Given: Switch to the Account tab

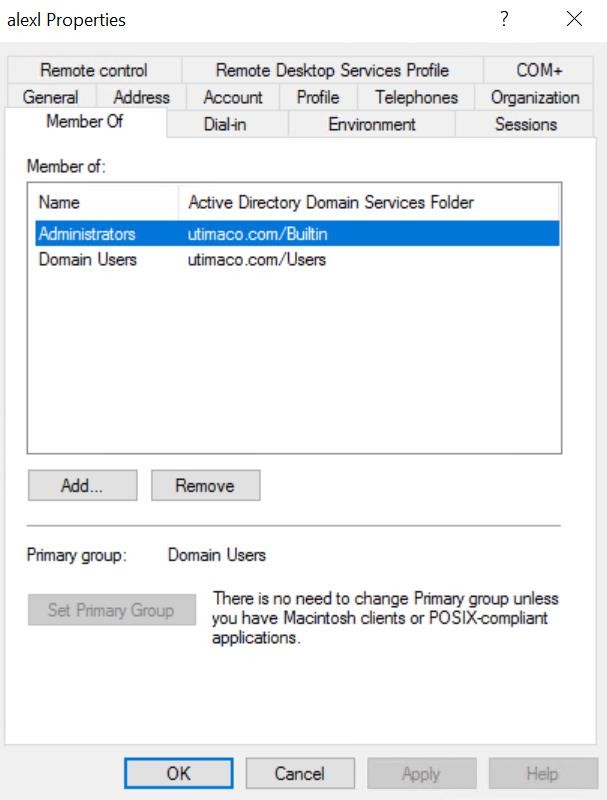Looking at the screenshot, I should 233,97.
